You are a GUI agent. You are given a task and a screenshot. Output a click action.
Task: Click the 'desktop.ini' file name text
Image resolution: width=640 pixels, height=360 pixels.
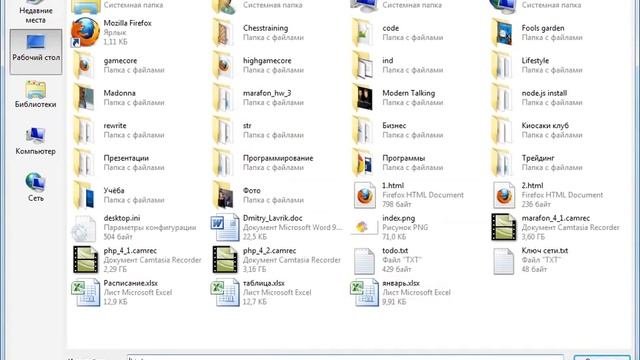pos(122,218)
